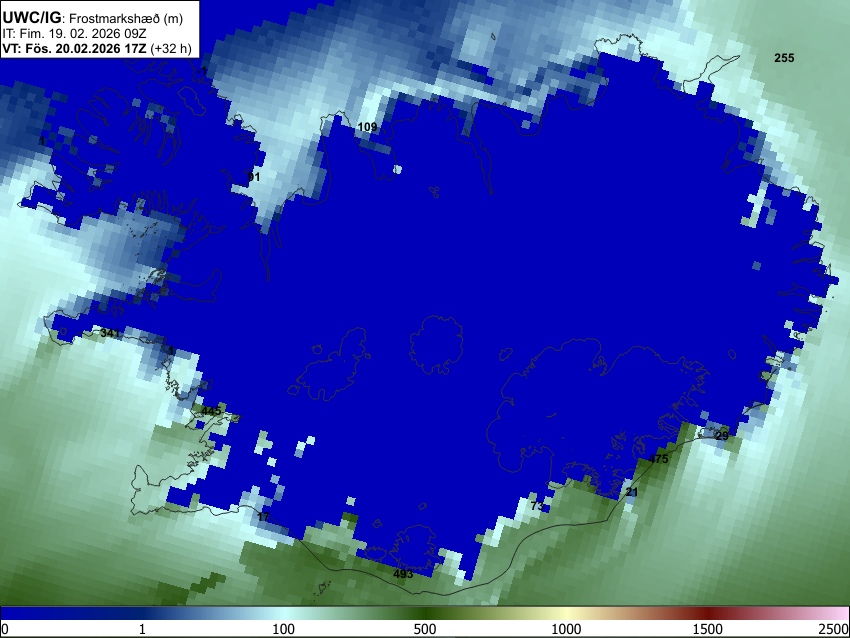Viewport: 850px width, 638px height.
Task: Click the map value 17
Action: 263,517
